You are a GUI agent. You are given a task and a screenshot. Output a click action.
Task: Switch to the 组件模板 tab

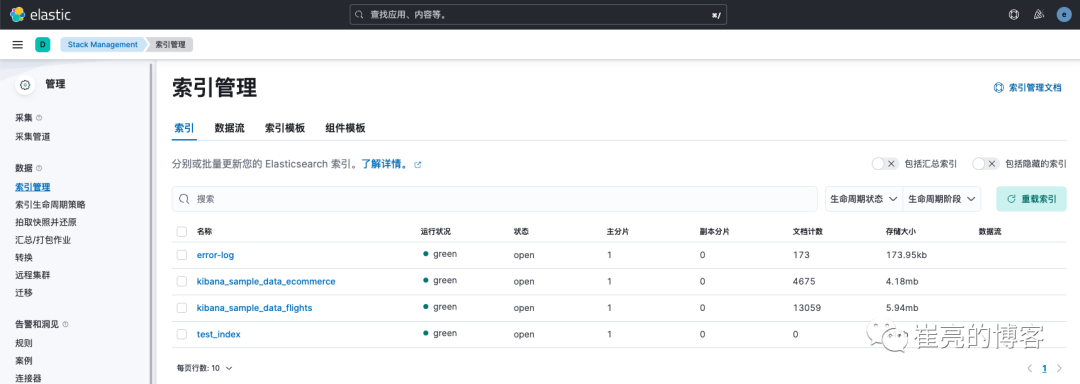click(x=345, y=128)
